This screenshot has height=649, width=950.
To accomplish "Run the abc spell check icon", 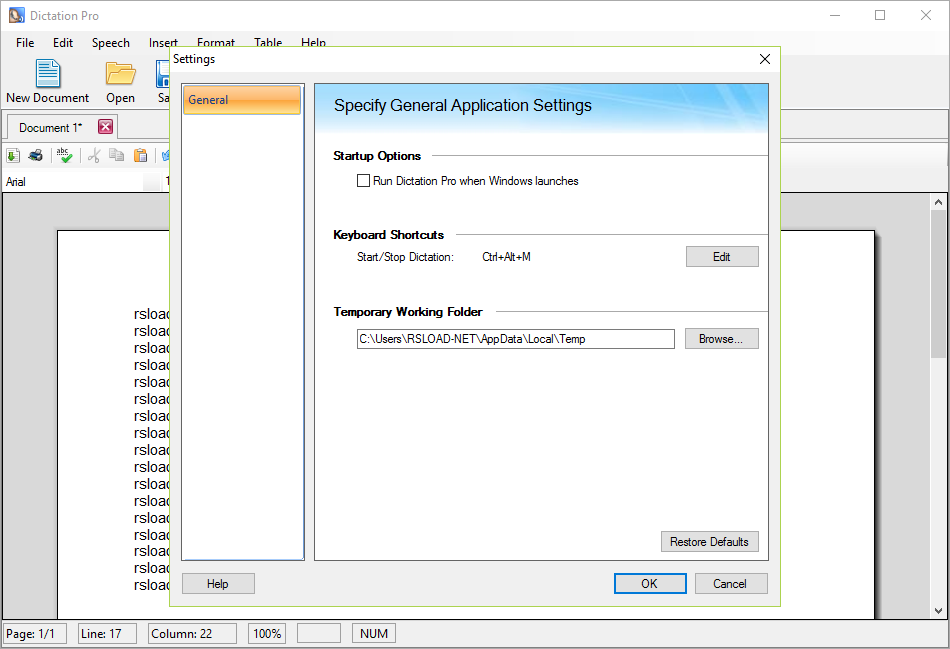I will tap(64, 156).
